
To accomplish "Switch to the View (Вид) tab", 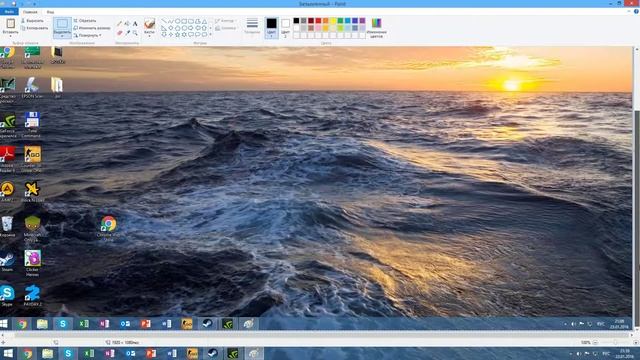I will point(50,12).
